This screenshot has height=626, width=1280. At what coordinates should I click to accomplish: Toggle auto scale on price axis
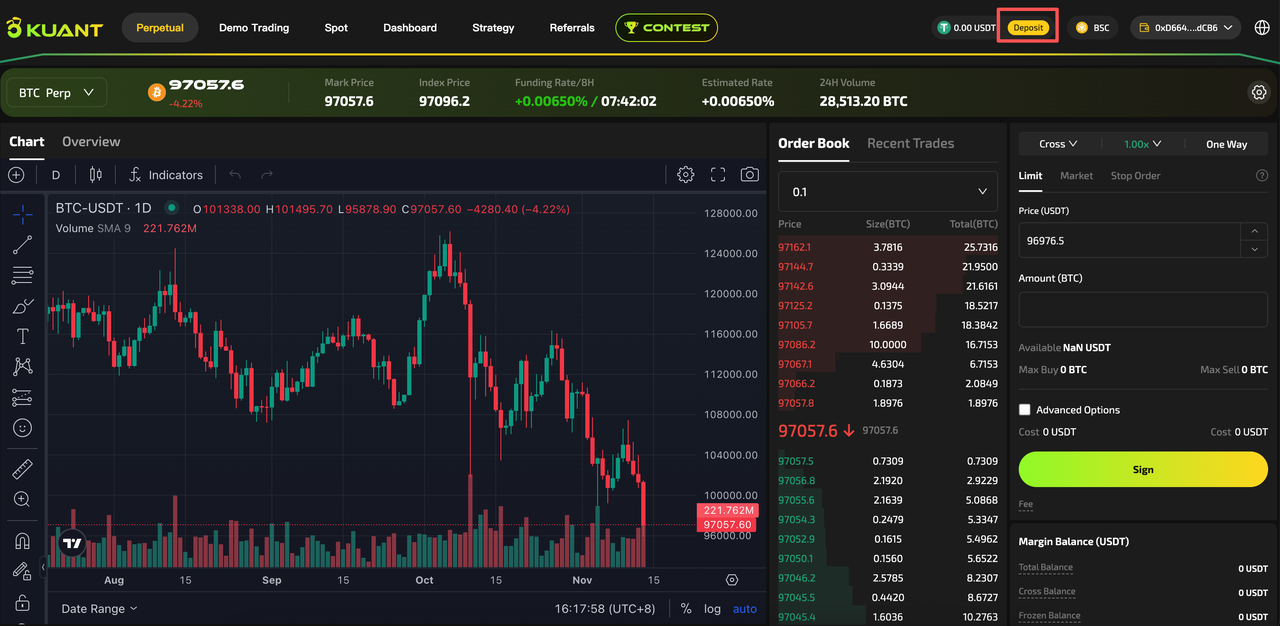point(745,608)
